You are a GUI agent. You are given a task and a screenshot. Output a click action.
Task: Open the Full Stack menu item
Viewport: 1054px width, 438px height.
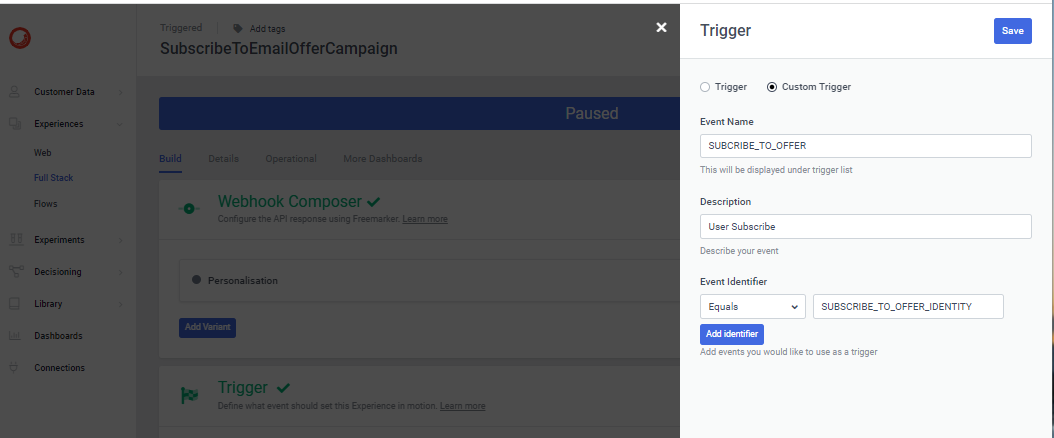tap(53, 178)
